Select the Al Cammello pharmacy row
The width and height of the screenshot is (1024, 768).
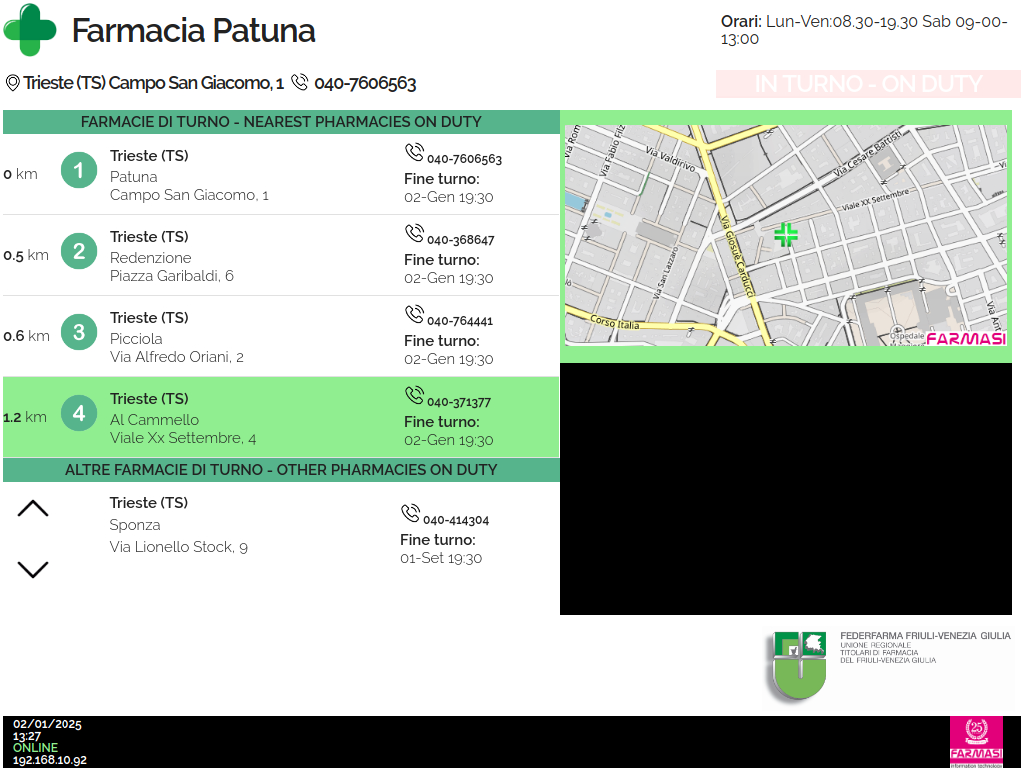[281, 417]
